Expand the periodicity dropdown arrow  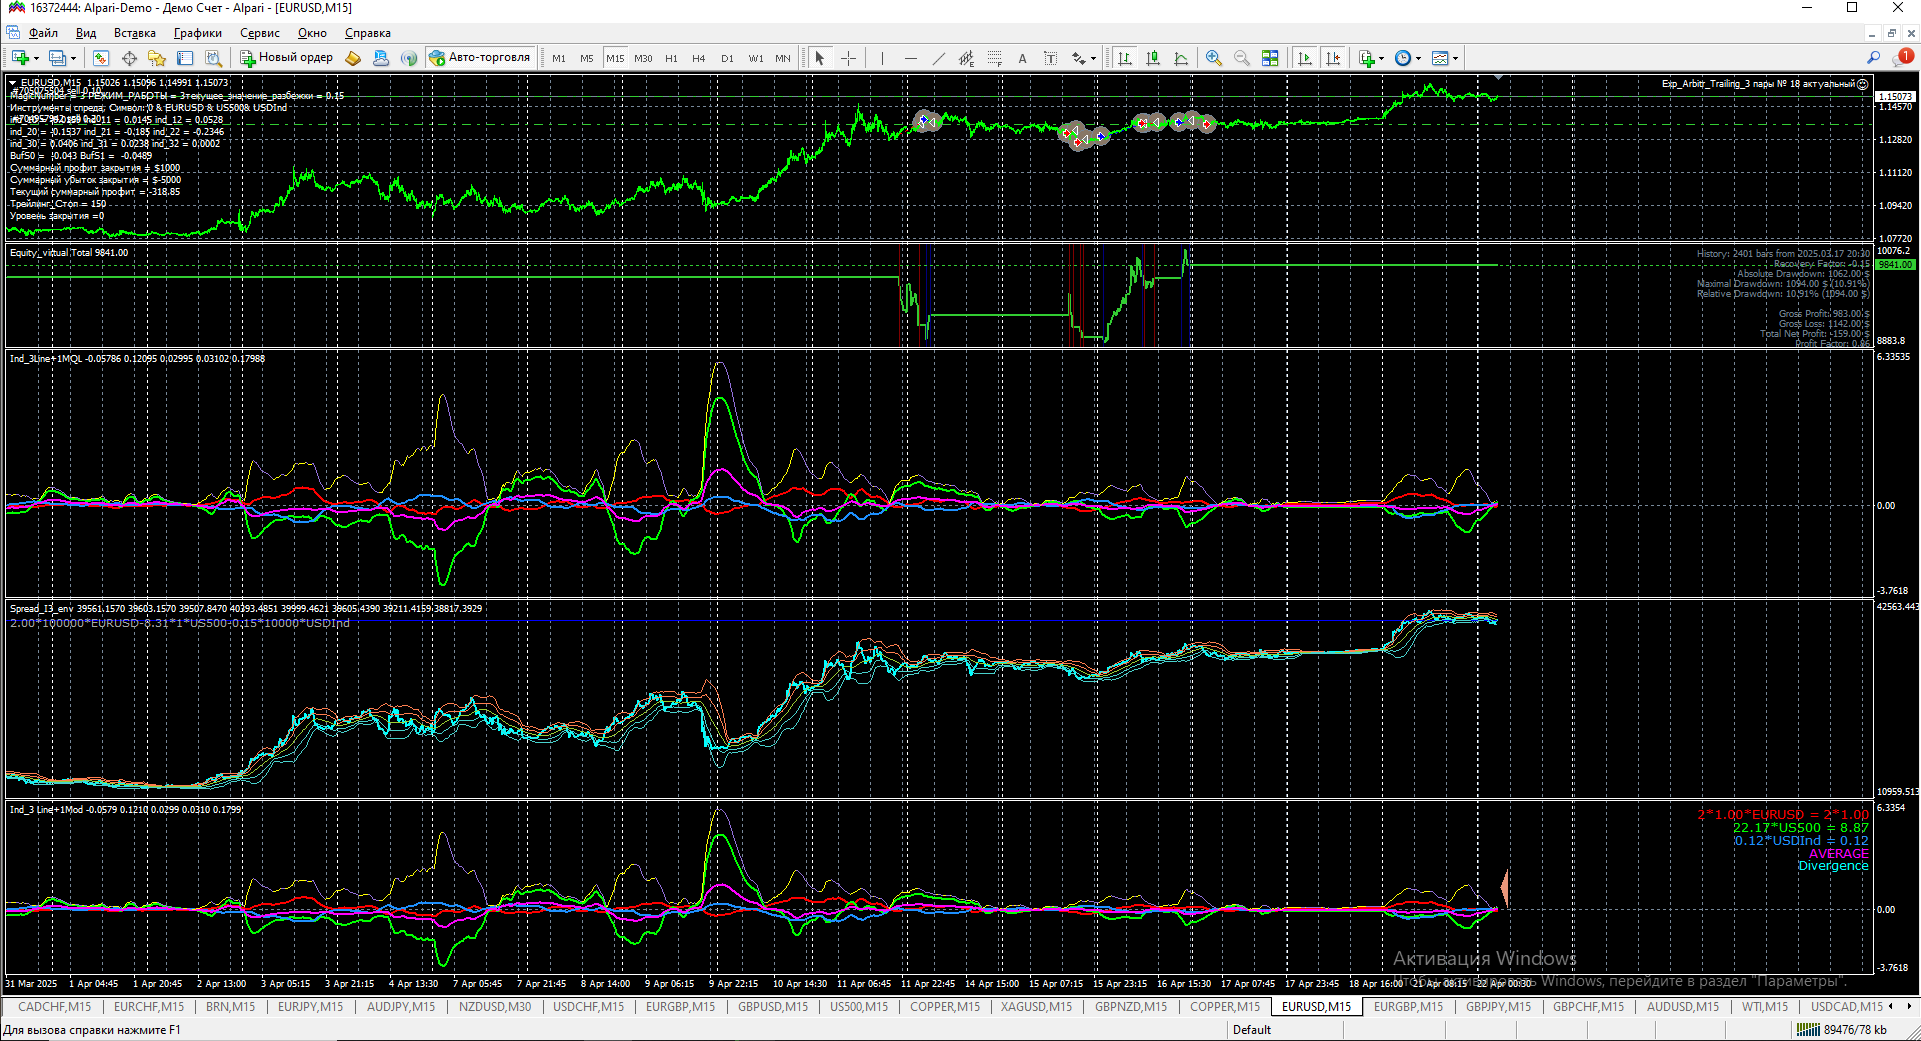[x=1418, y=58]
